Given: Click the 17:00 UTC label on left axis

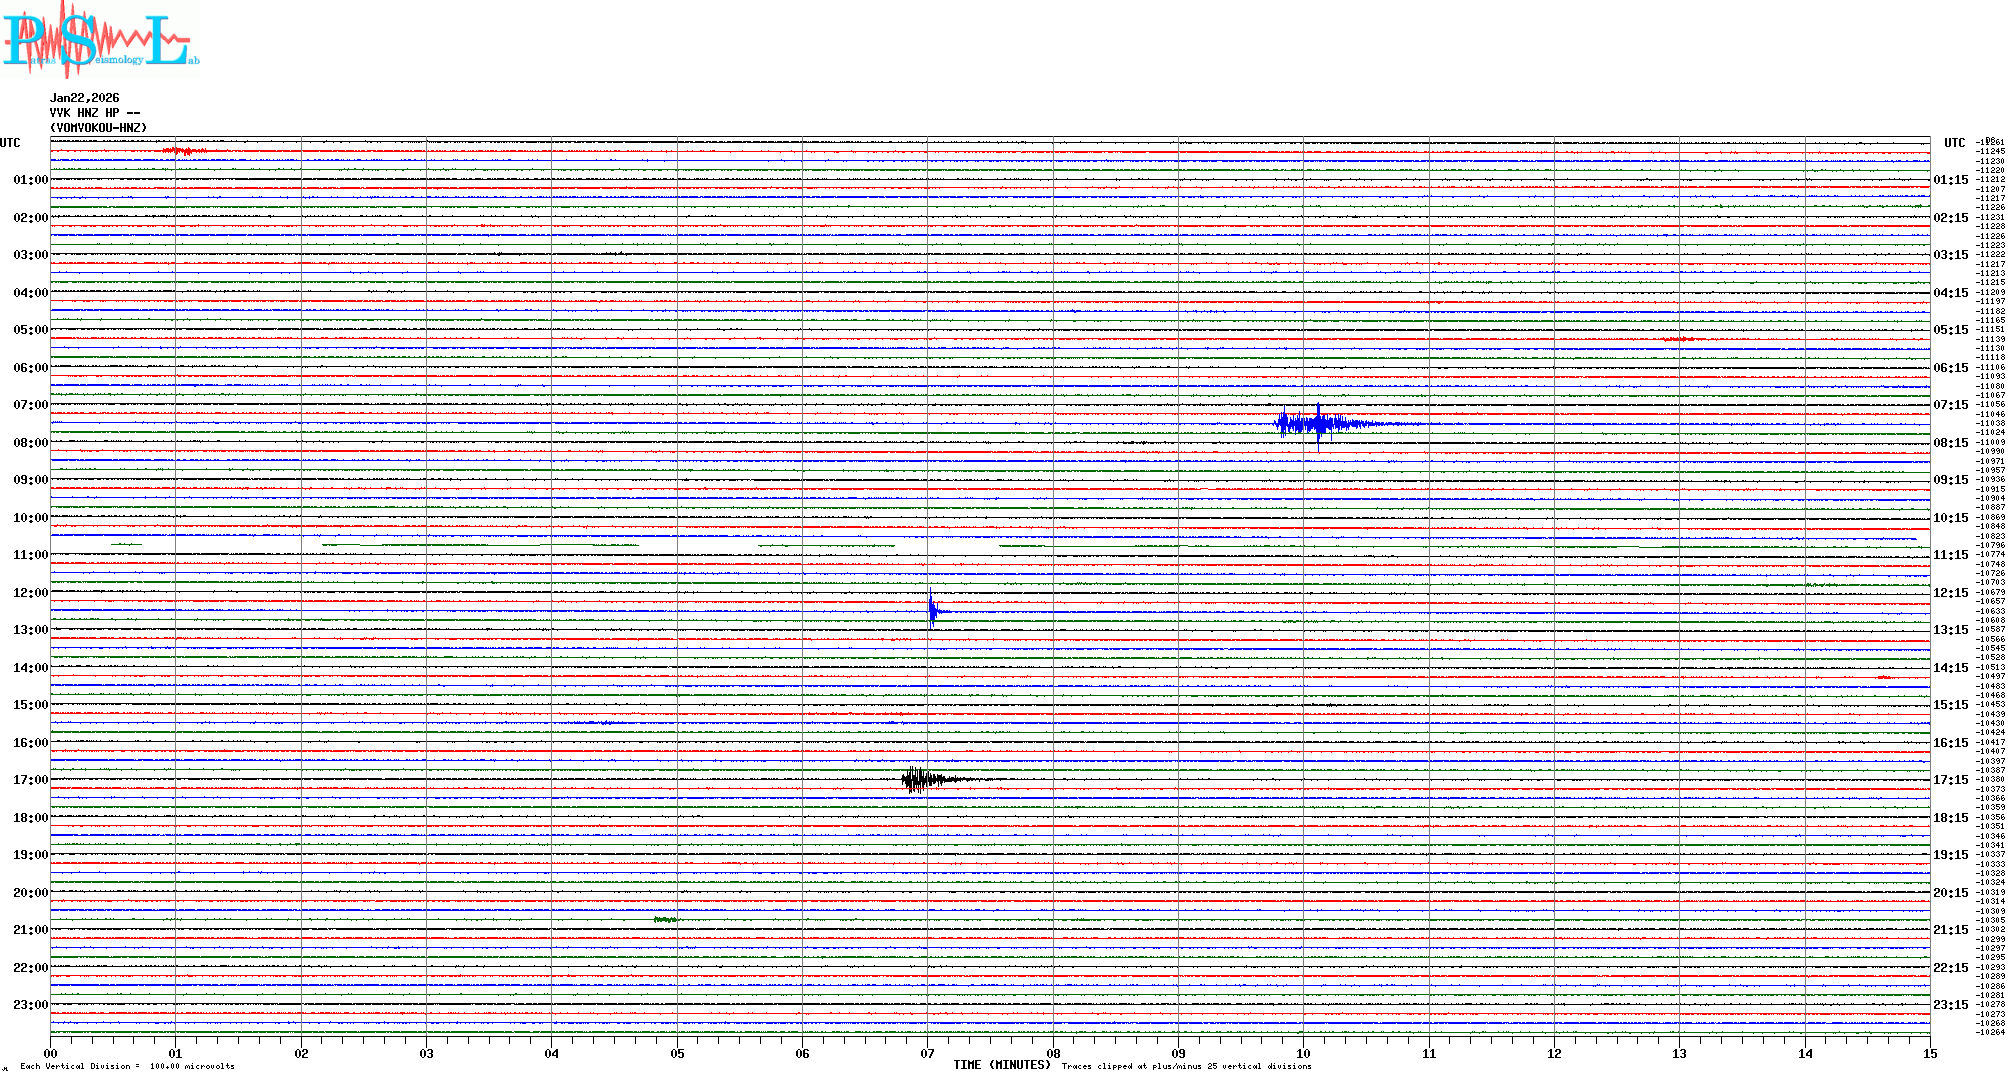Looking at the screenshot, I should (30, 780).
